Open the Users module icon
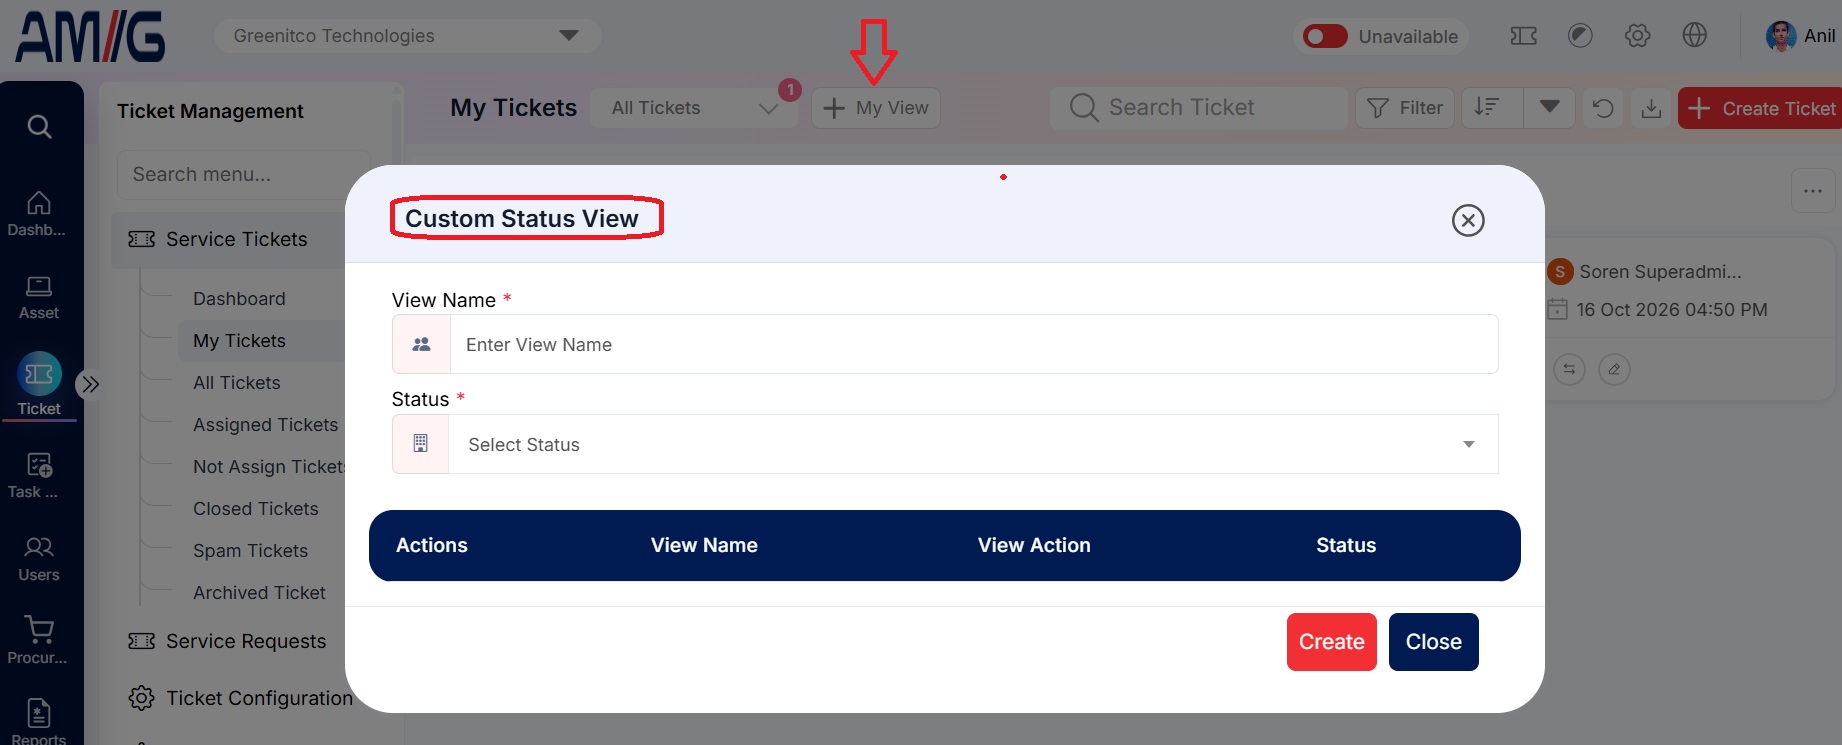 [38, 559]
